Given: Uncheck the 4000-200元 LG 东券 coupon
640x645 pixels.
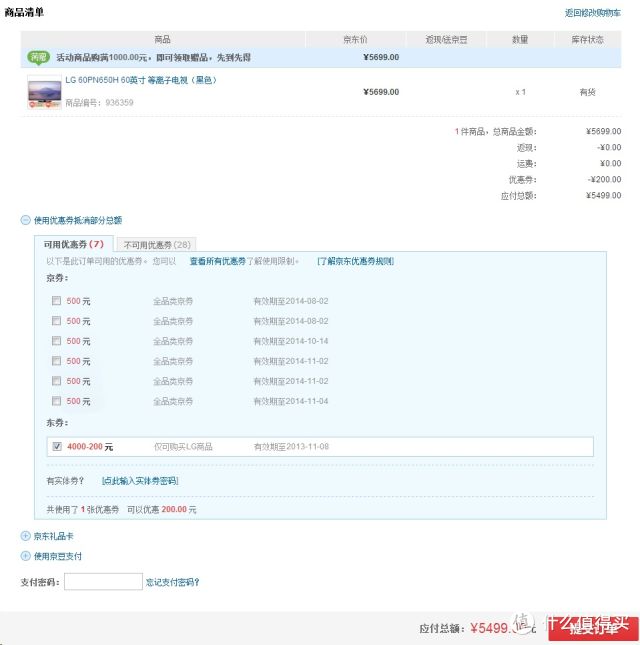Looking at the screenshot, I should click(56, 447).
